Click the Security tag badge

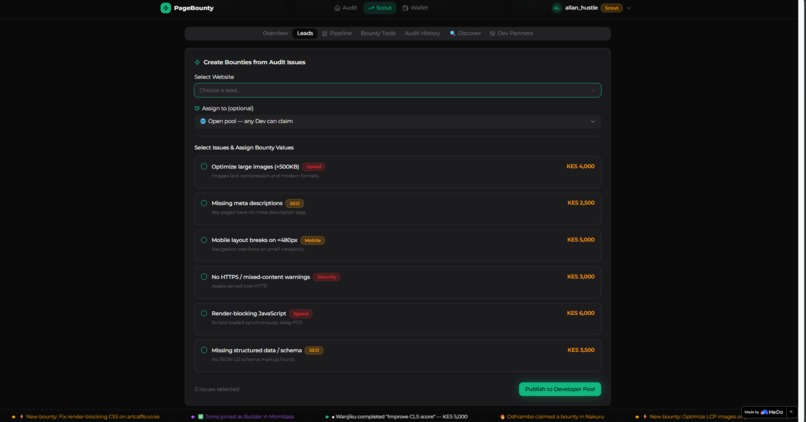coord(326,277)
